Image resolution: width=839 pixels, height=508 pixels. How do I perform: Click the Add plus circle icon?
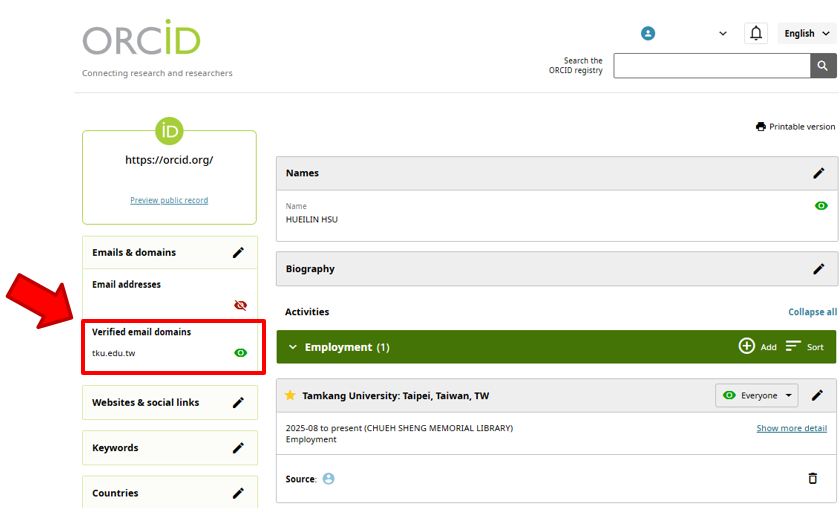(x=747, y=346)
